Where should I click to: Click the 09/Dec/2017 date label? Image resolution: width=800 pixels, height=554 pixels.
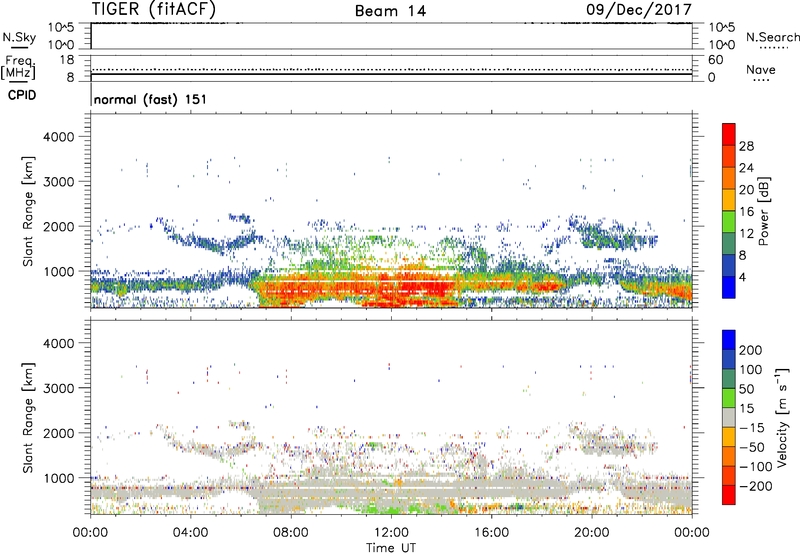coord(639,10)
